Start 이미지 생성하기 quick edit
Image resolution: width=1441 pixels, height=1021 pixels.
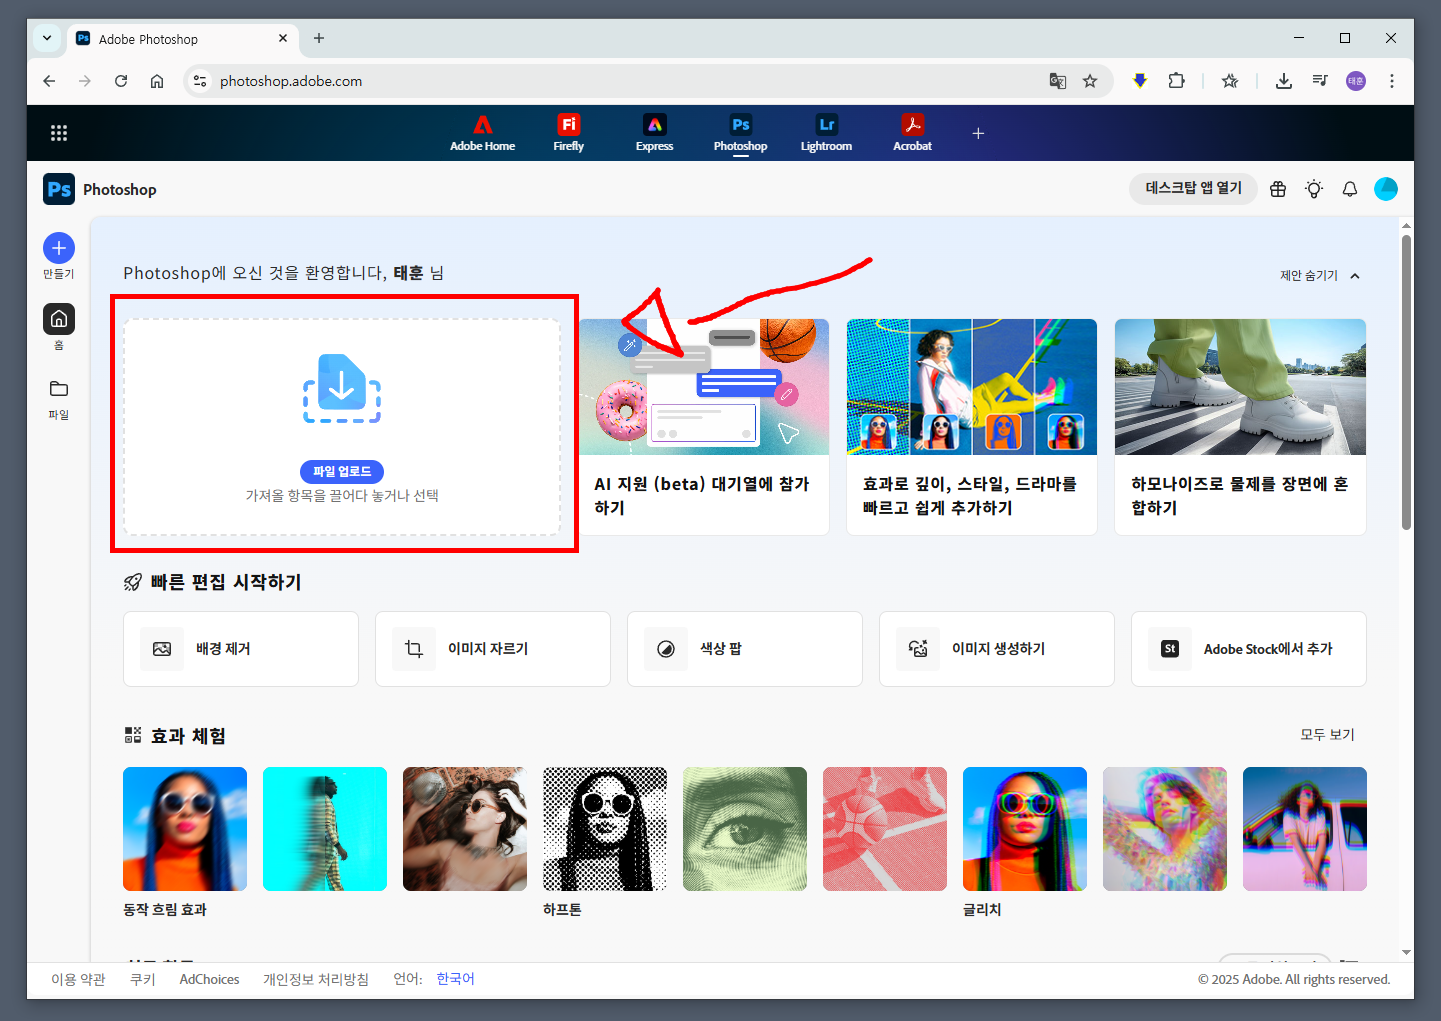click(997, 649)
